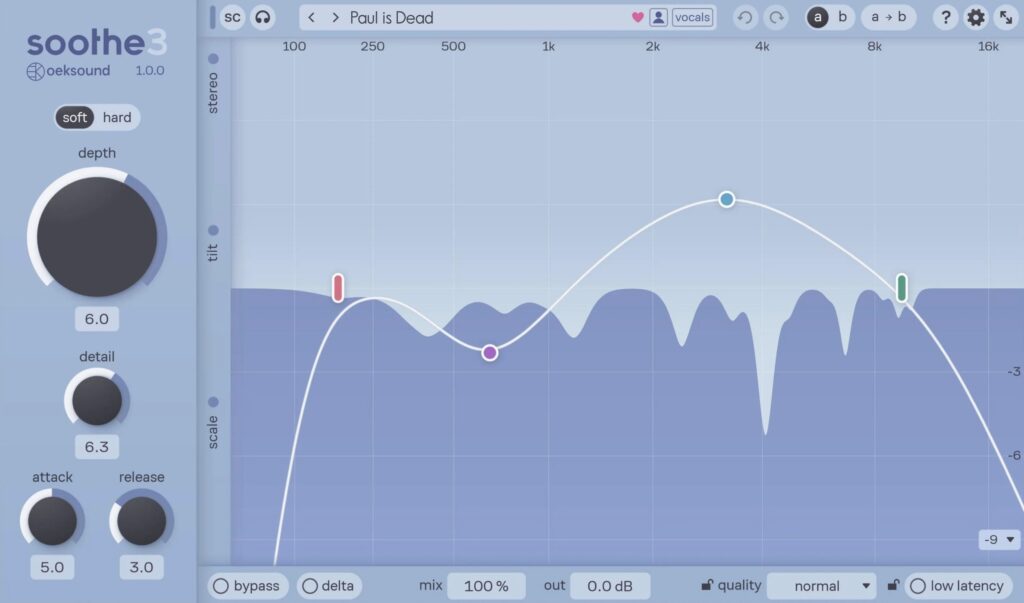Screen dimensions: 1024x603
Task: Switch to soft mode
Action: point(74,118)
